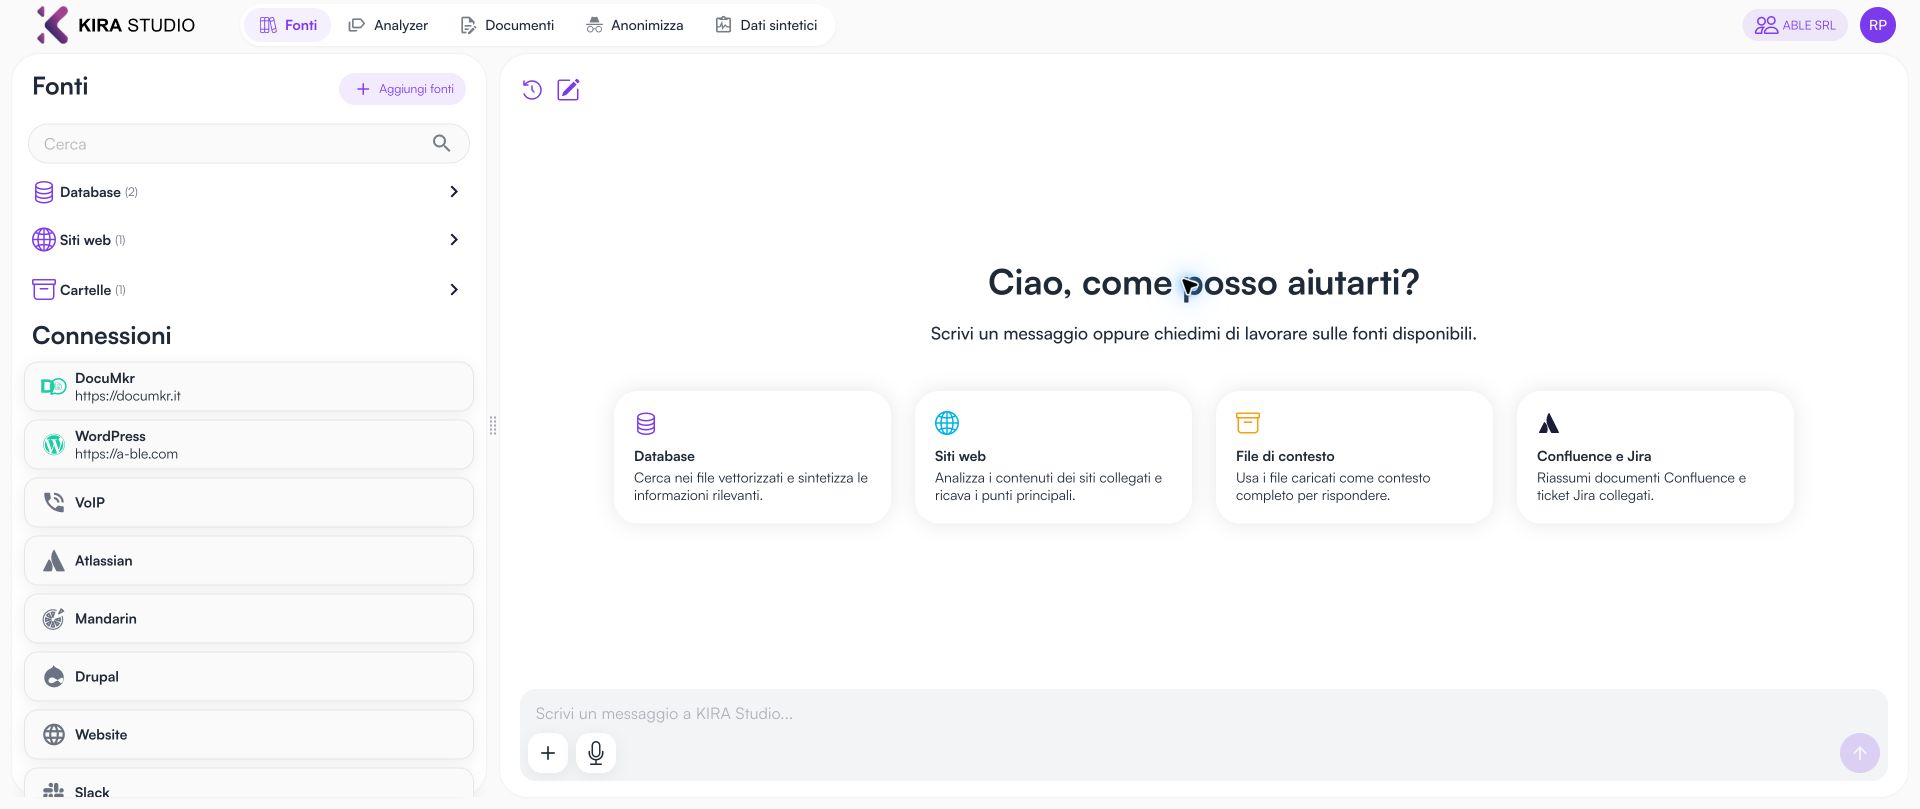Click the Siti web globe icon in the sources list
Screen dimensions: 1920x809
[44, 240]
